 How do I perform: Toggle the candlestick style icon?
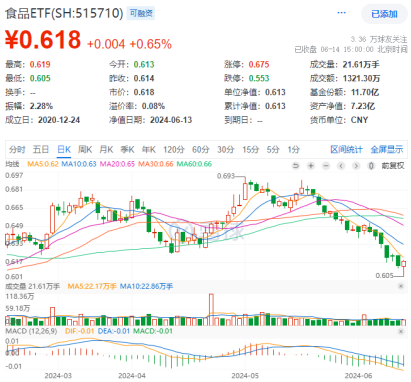(x=371, y=166)
